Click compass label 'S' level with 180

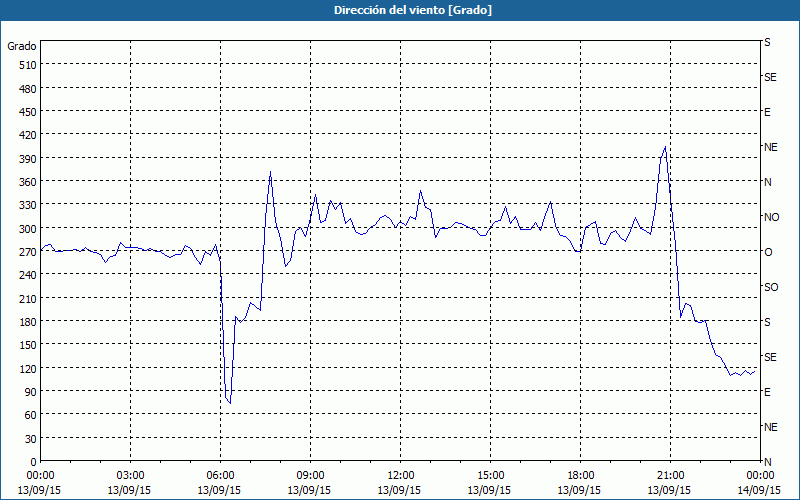[767, 322]
